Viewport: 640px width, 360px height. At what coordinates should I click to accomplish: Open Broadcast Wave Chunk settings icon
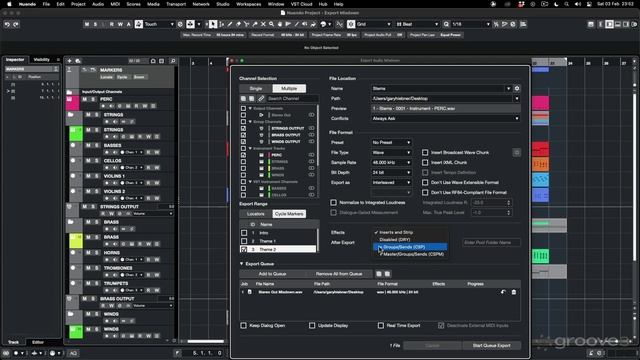click(516, 152)
